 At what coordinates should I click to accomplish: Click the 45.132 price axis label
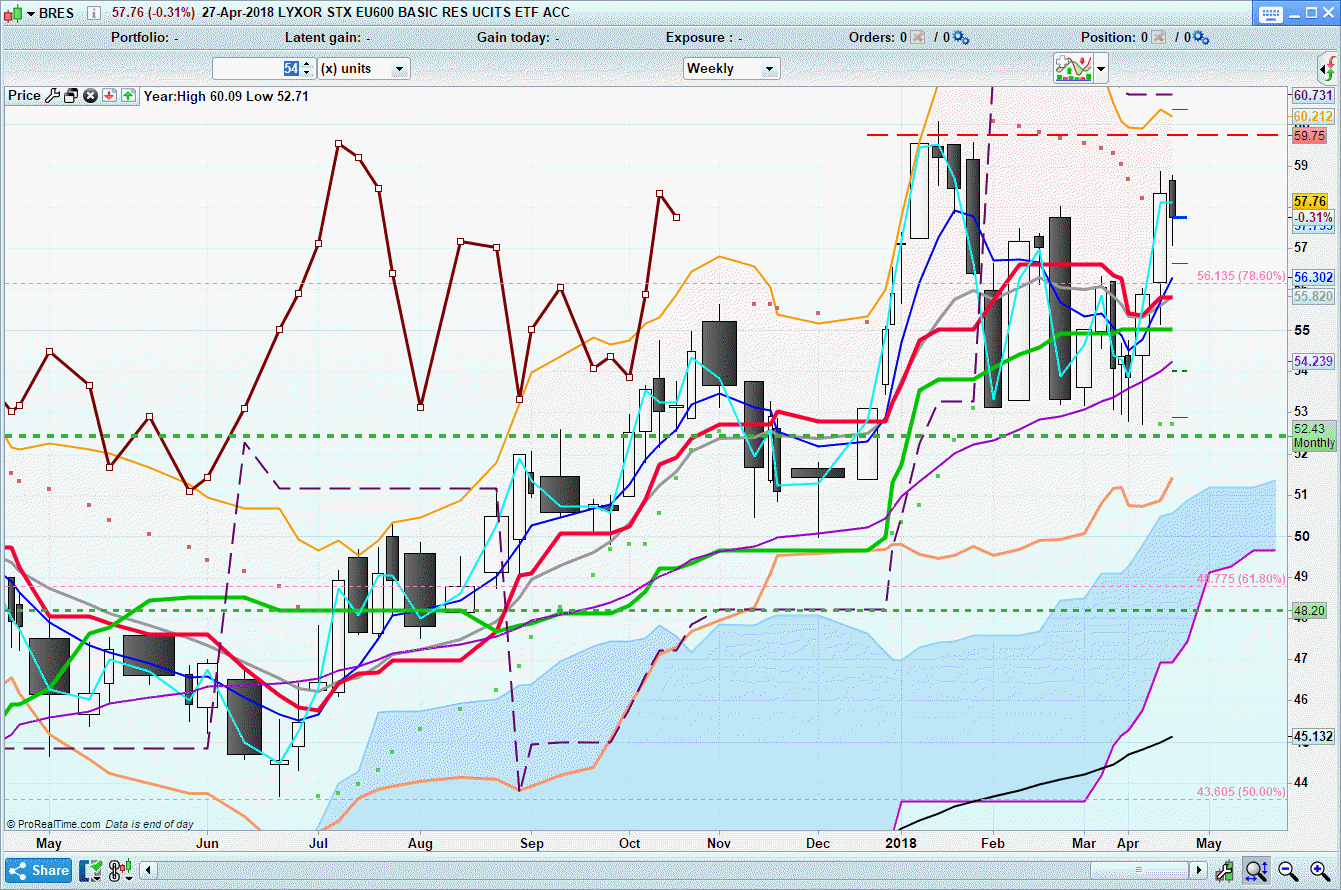(1313, 737)
